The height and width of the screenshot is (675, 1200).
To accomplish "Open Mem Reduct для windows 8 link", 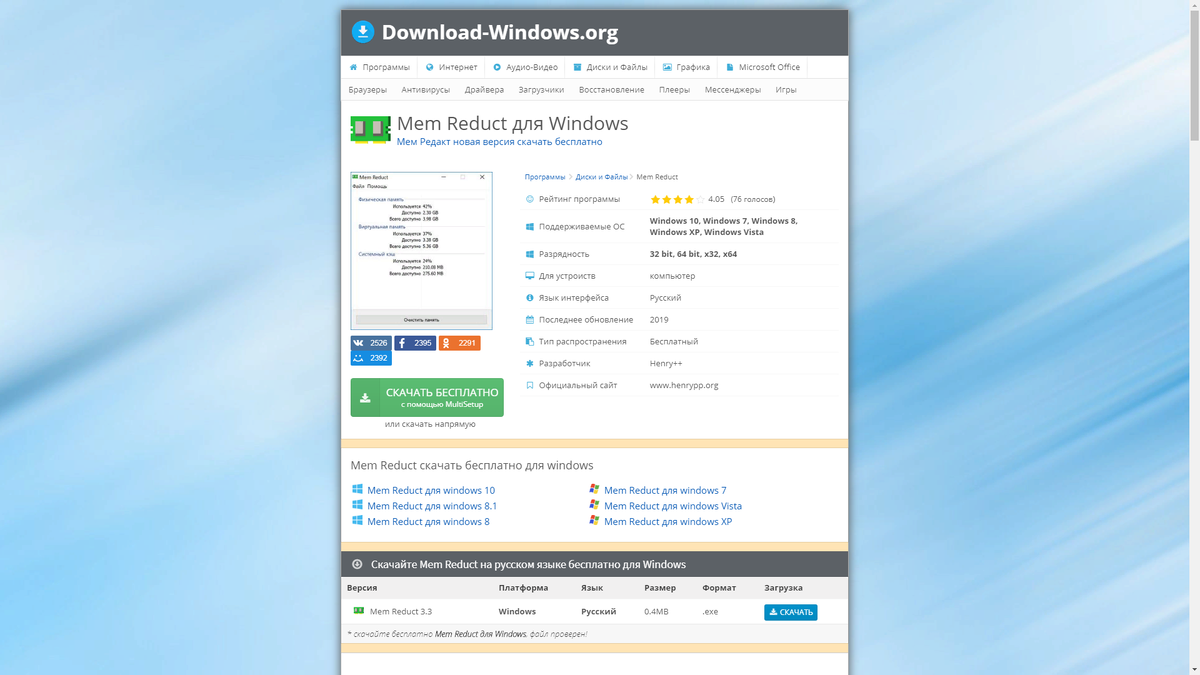I will [x=428, y=522].
